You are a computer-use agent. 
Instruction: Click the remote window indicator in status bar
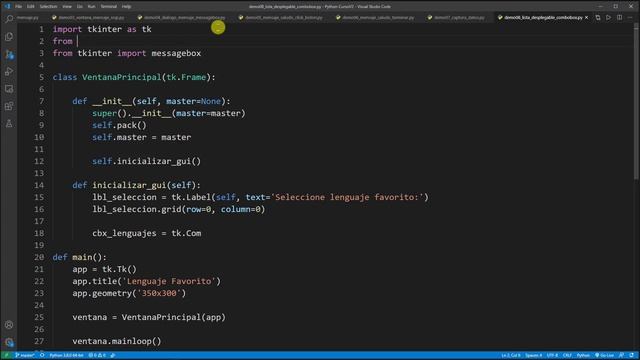click(6, 356)
